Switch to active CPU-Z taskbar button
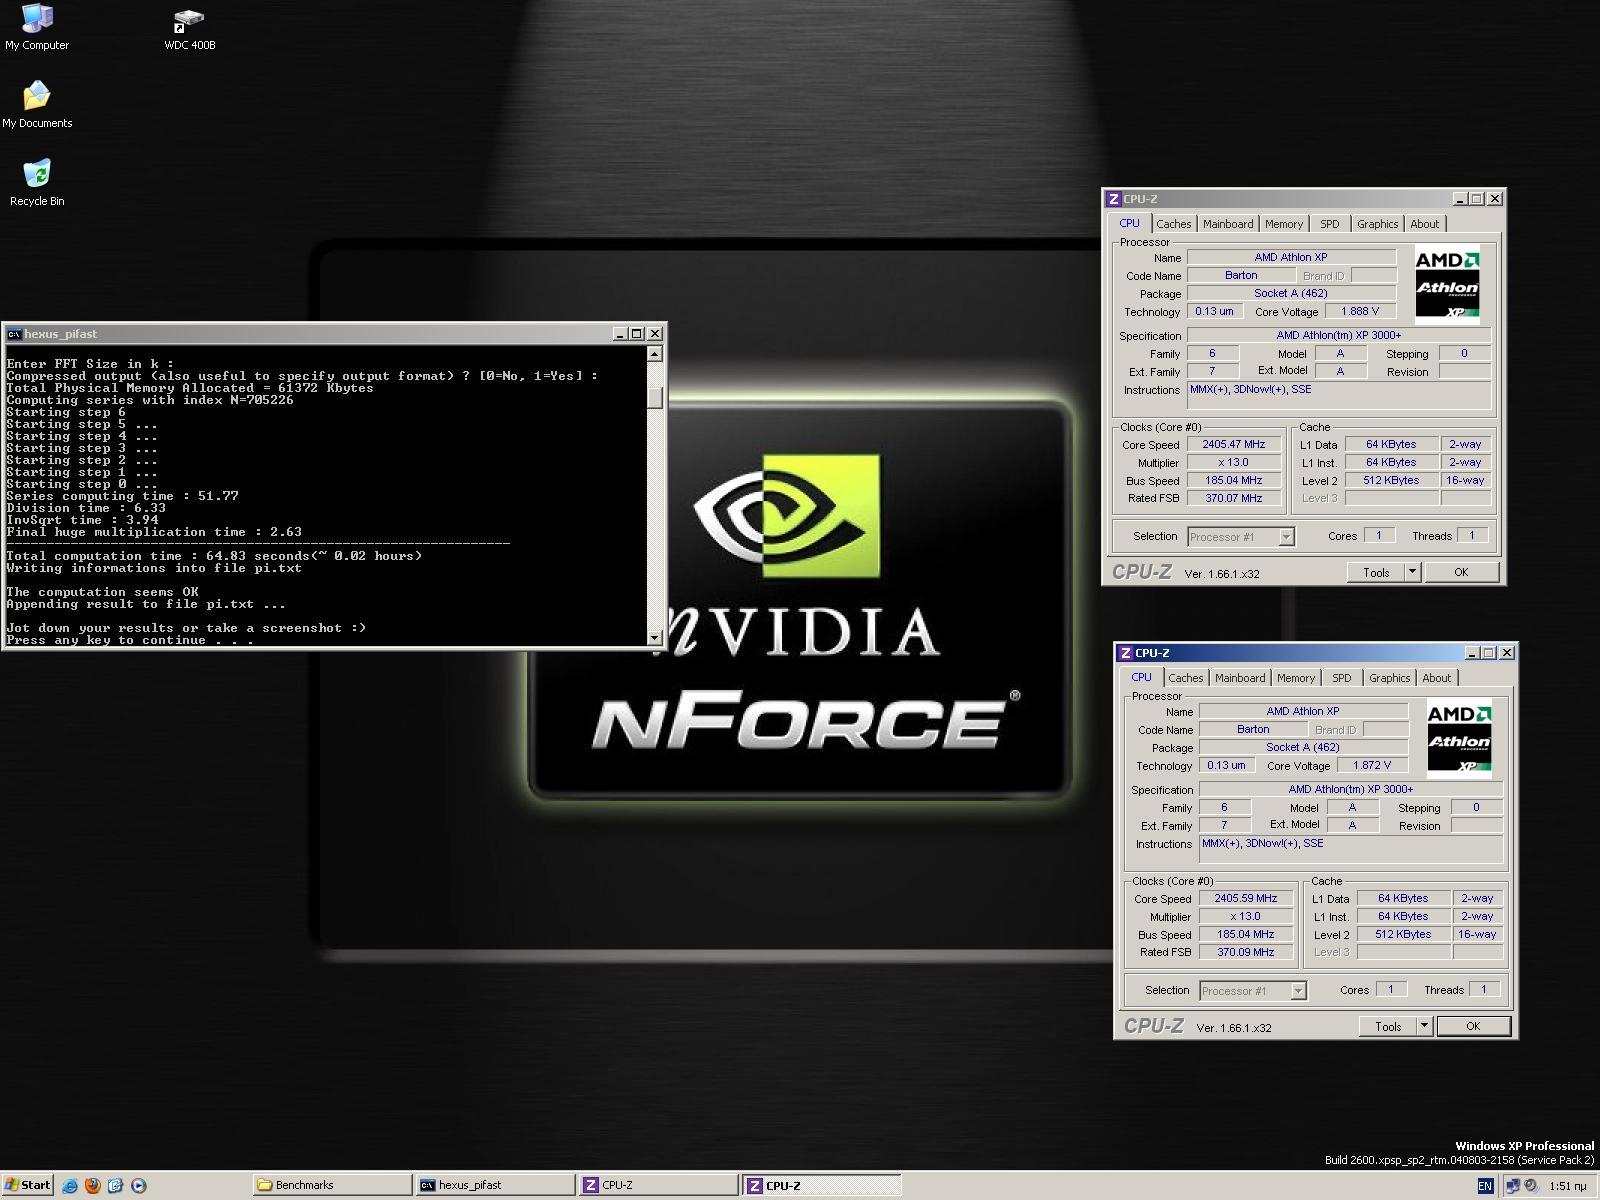Viewport: 1600px width, 1200px height. (822, 1185)
